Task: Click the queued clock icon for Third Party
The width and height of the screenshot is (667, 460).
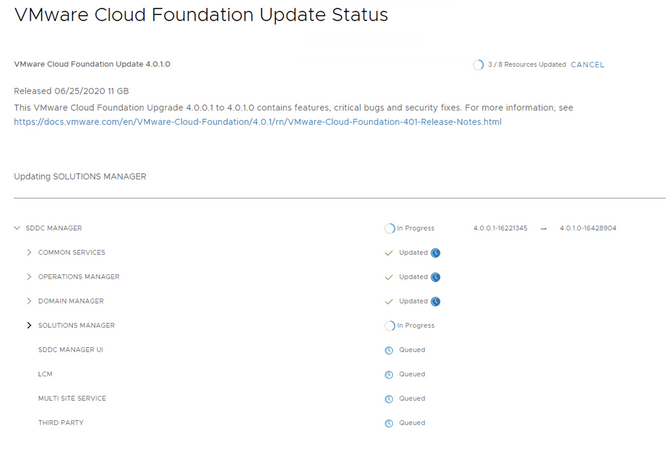Action: [389, 423]
